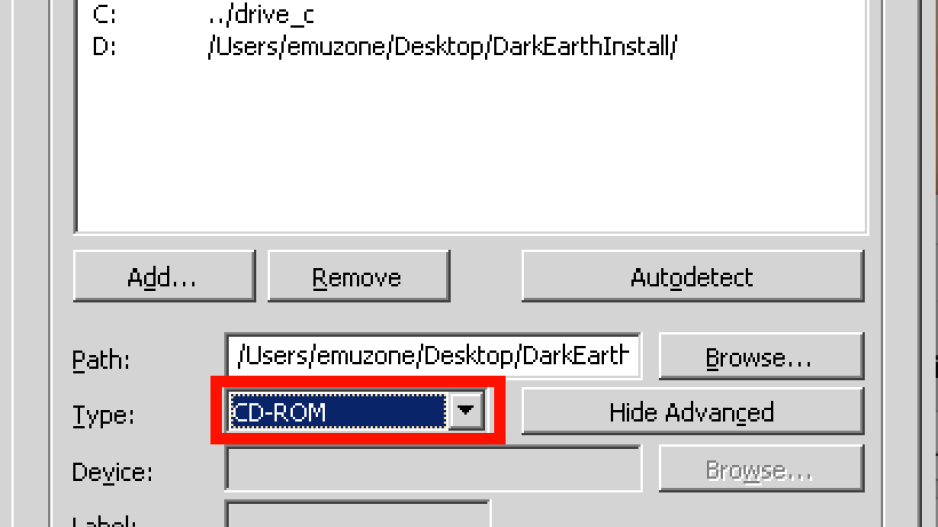This screenshot has height=527, width=938.
Task: Expand the Type dropdown arrow
Action: coord(466,411)
